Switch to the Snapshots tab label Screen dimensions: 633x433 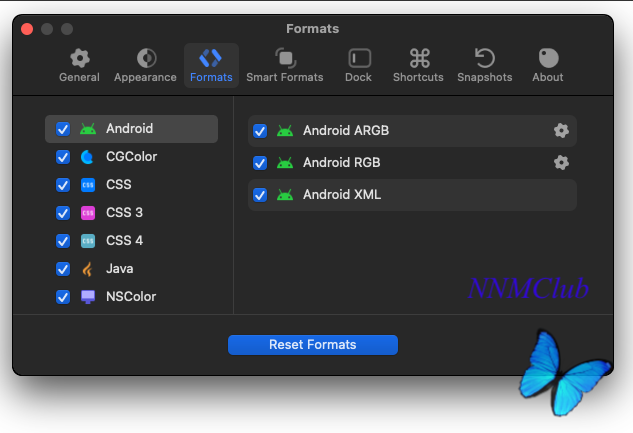tap(485, 77)
